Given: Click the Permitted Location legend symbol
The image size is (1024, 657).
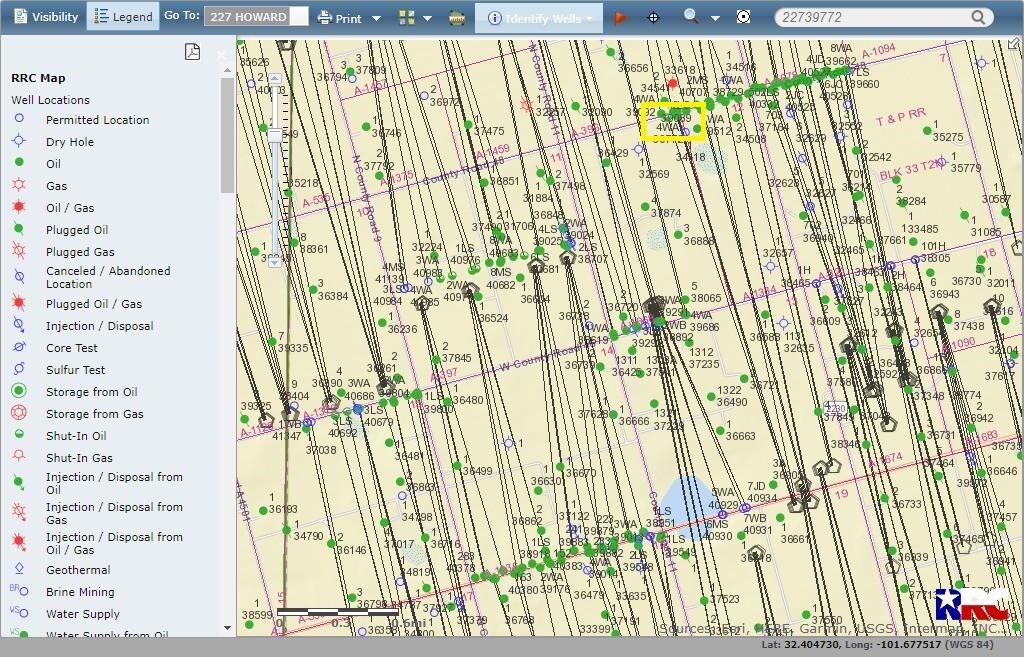Looking at the screenshot, I should [x=19, y=118].
